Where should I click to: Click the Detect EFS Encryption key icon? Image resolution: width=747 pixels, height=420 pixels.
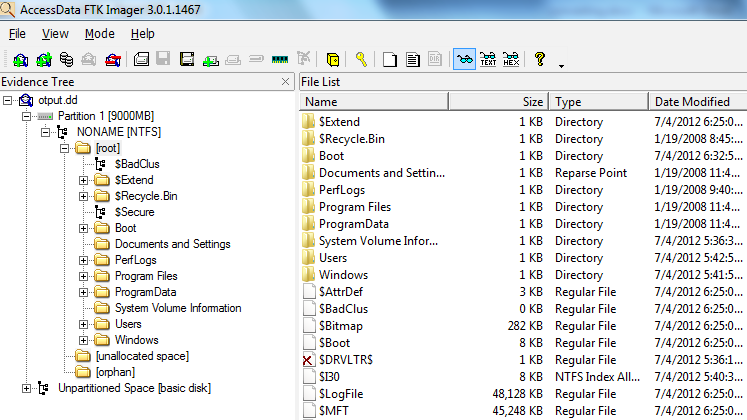361,60
